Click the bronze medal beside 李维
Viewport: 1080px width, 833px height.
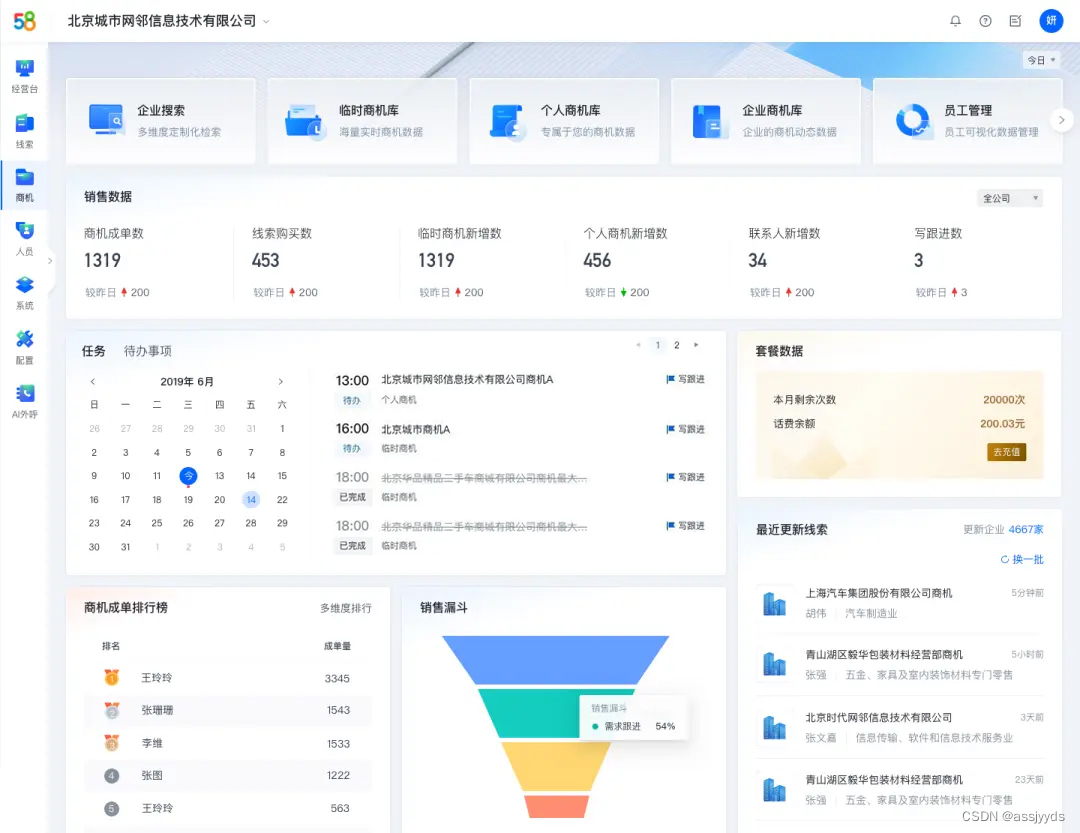[x=112, y=743]
